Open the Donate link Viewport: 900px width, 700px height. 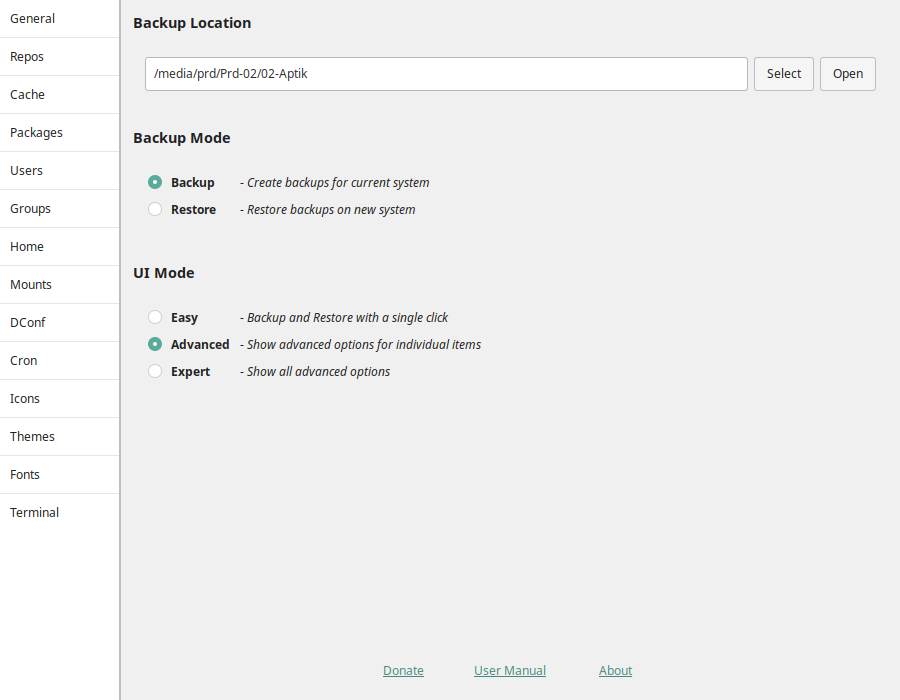(404, 670)
